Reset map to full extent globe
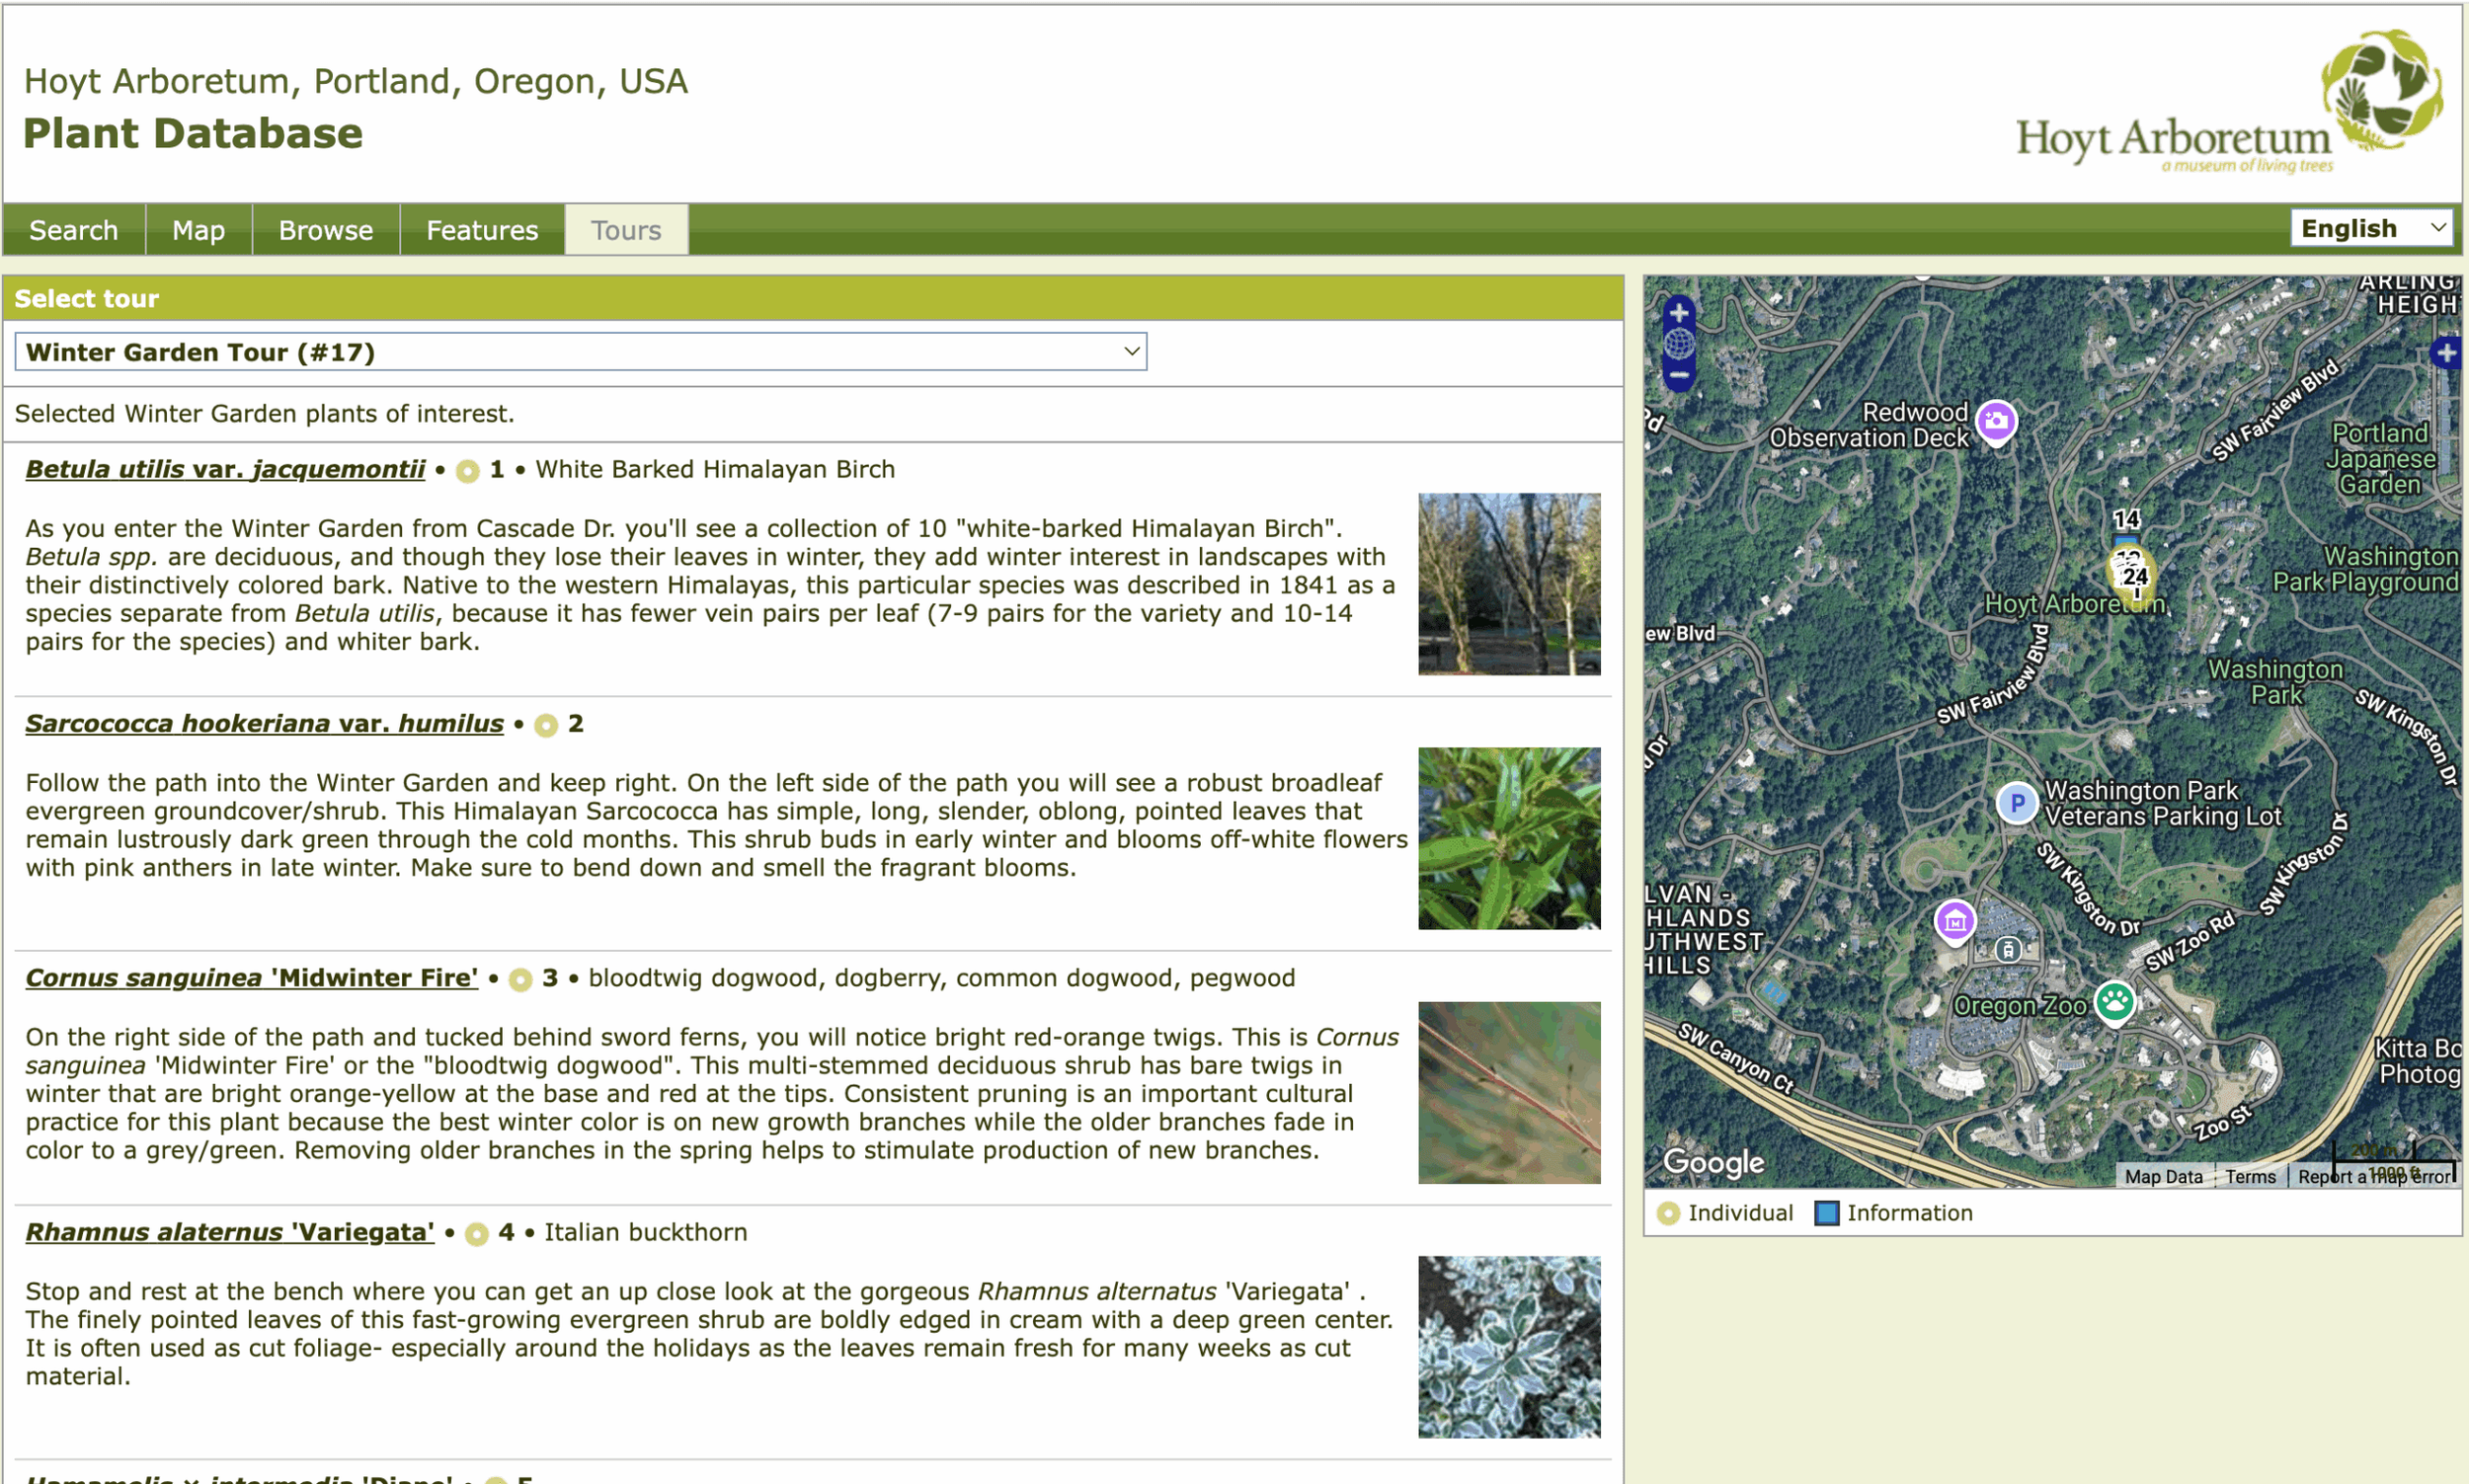 [1679, 344]
